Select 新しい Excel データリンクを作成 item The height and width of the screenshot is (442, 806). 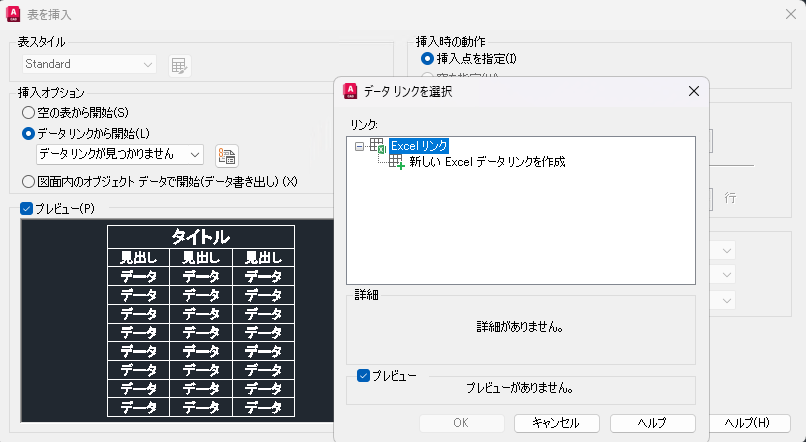click(x=487, y=162)
